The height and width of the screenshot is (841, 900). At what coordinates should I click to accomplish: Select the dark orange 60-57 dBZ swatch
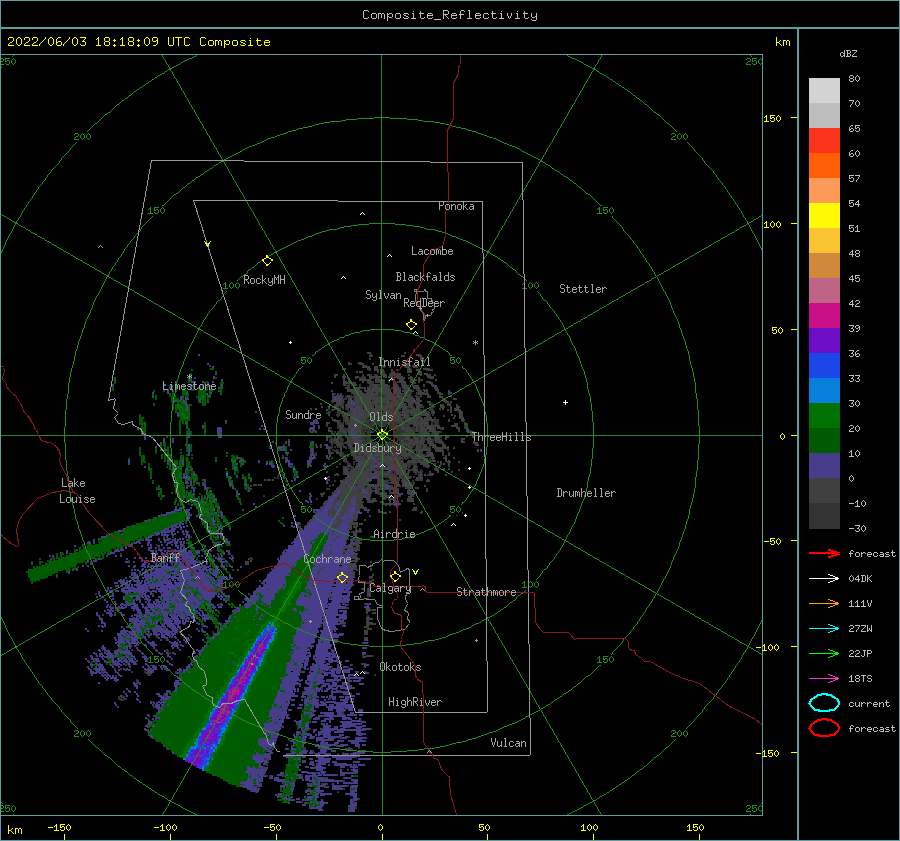pyautogui.click(x=824, y=165)
